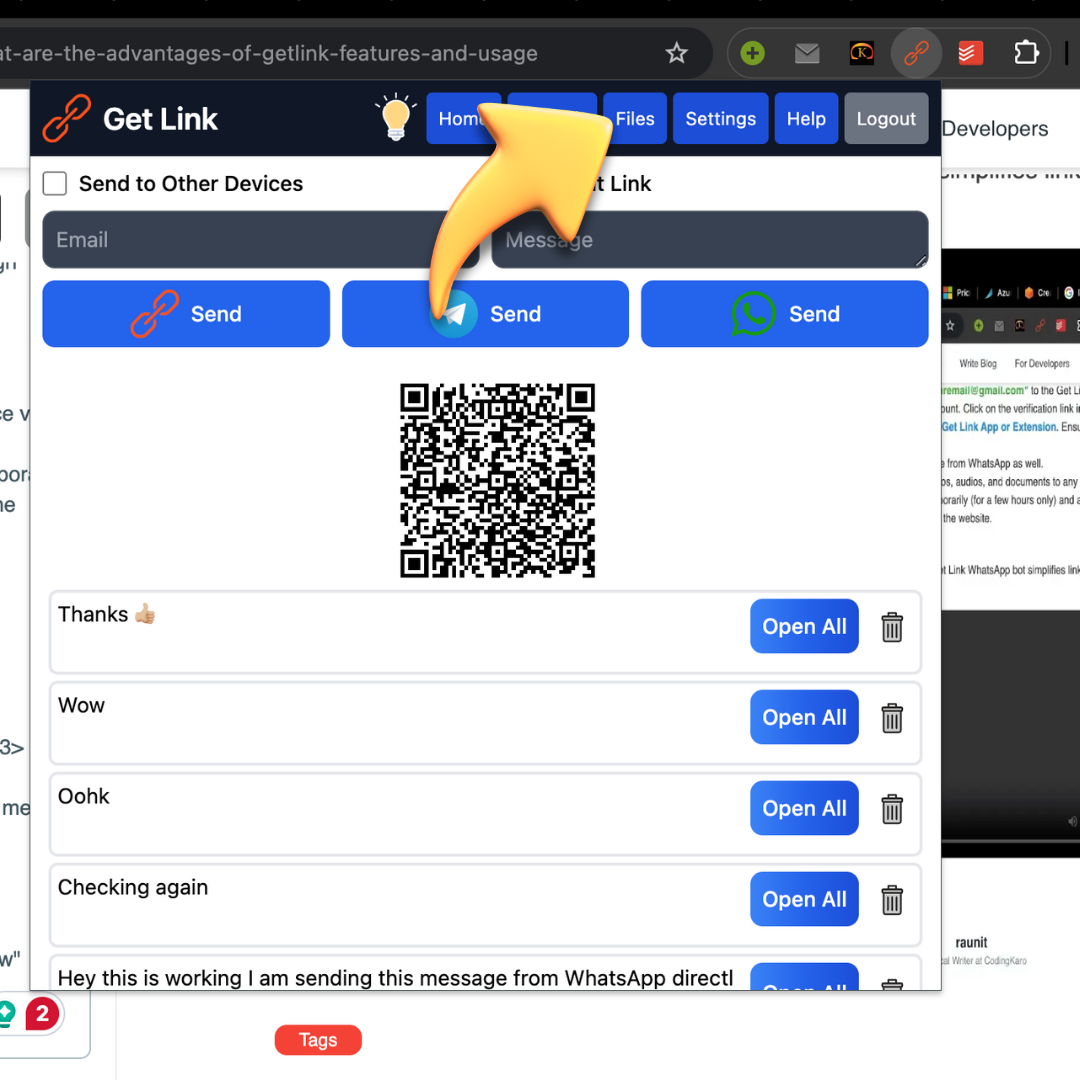Select the Checking again message text

coord(133,887)
